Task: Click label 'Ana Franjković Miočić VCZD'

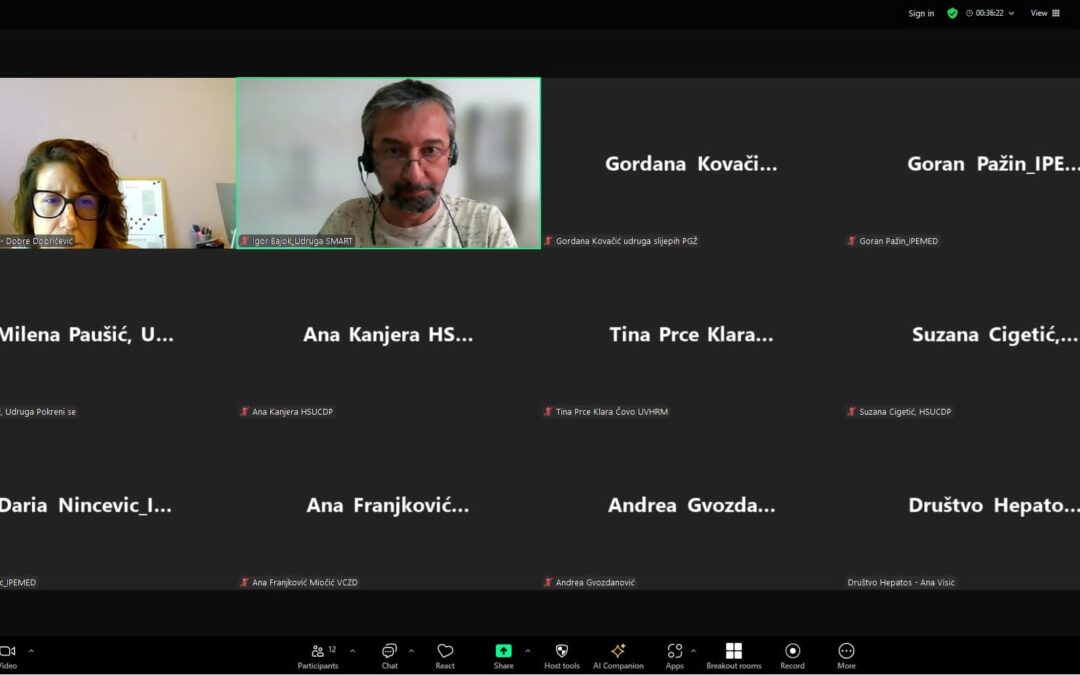Action: [x=304, y=583]
